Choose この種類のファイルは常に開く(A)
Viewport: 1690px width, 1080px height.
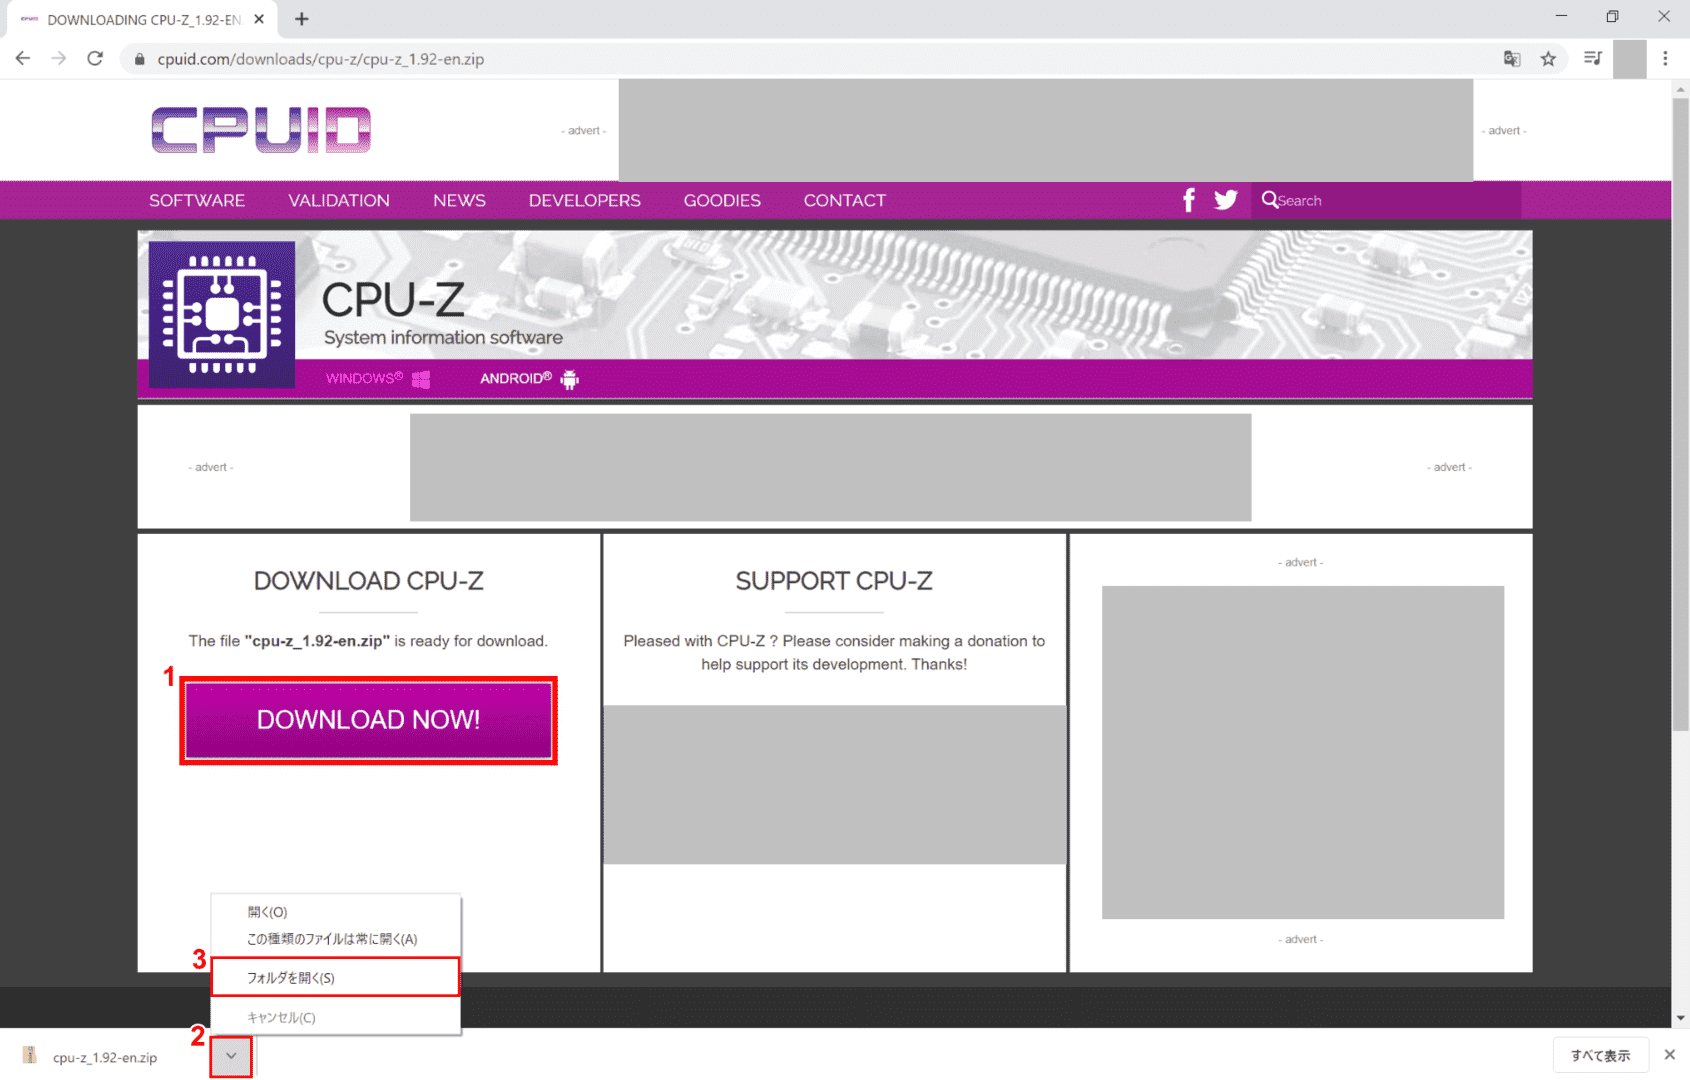(335, 939)
